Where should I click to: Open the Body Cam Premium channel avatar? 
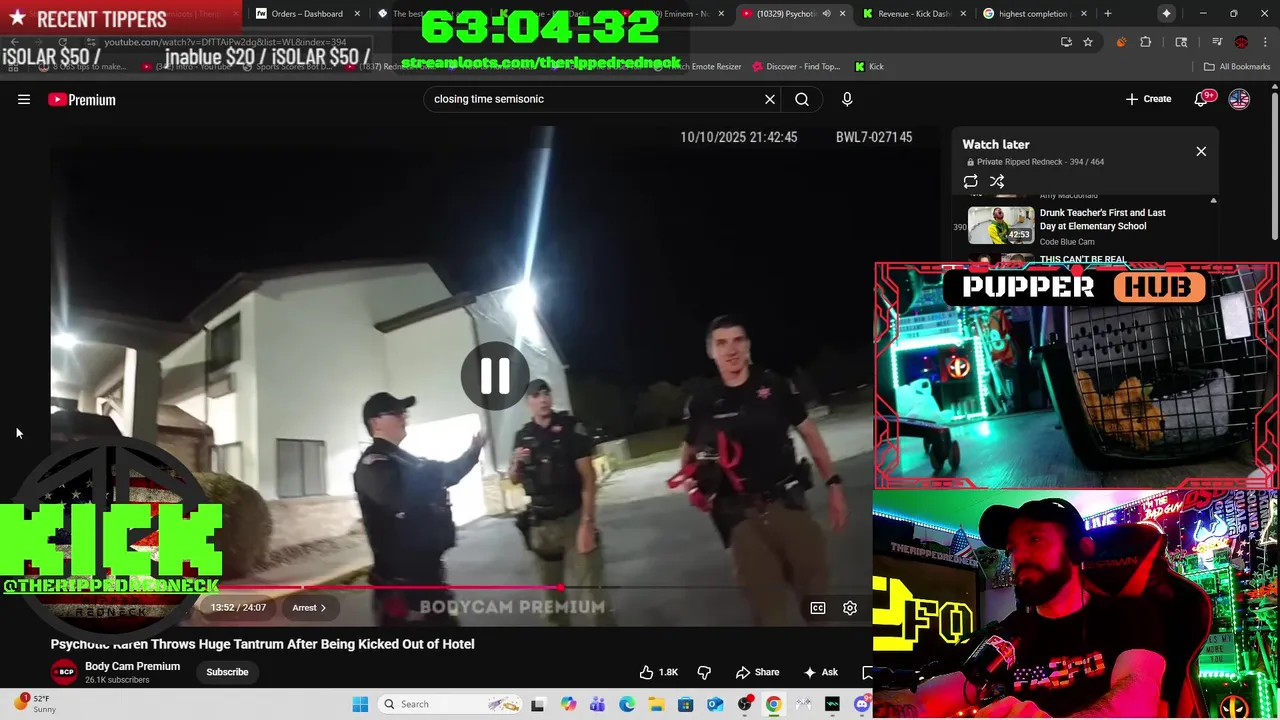tap(64, 672)
